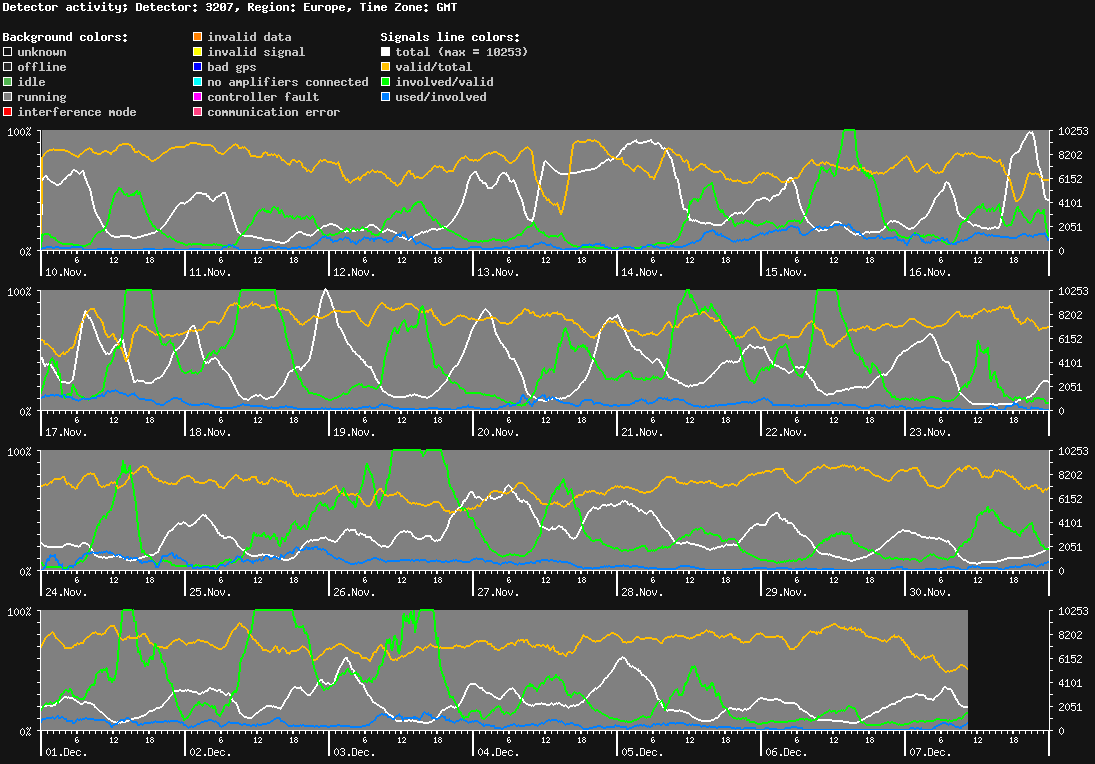The height and width of the screenshot is (764, 1095).
Task: Select the "offline" legend square
Action: pos(6,66)
